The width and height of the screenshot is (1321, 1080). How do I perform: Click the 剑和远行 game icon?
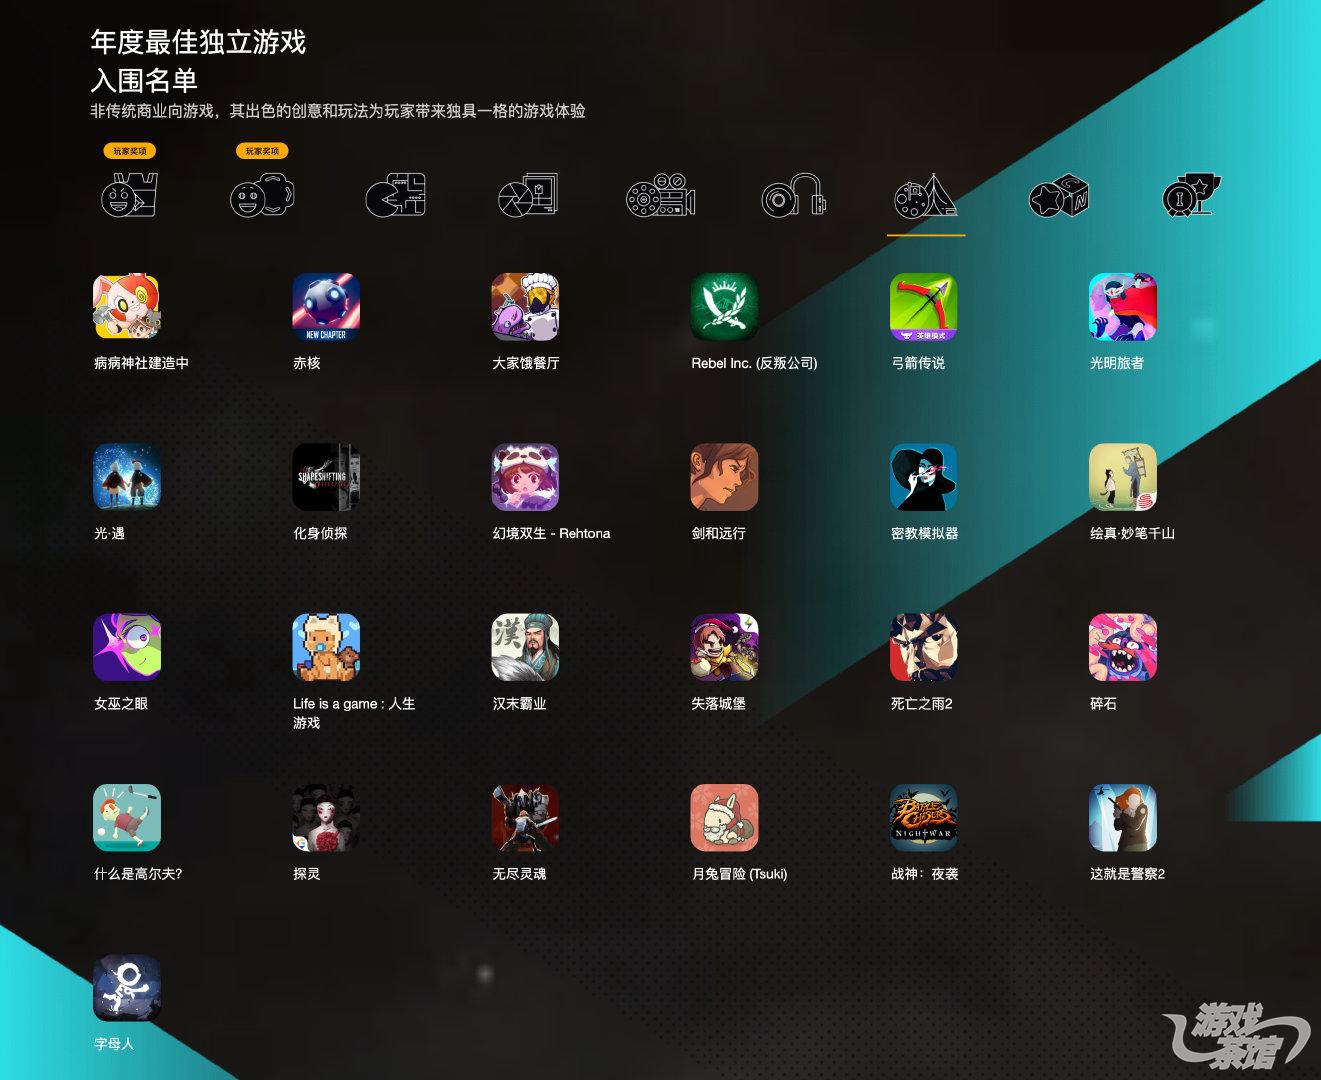[x=724, y=477]
